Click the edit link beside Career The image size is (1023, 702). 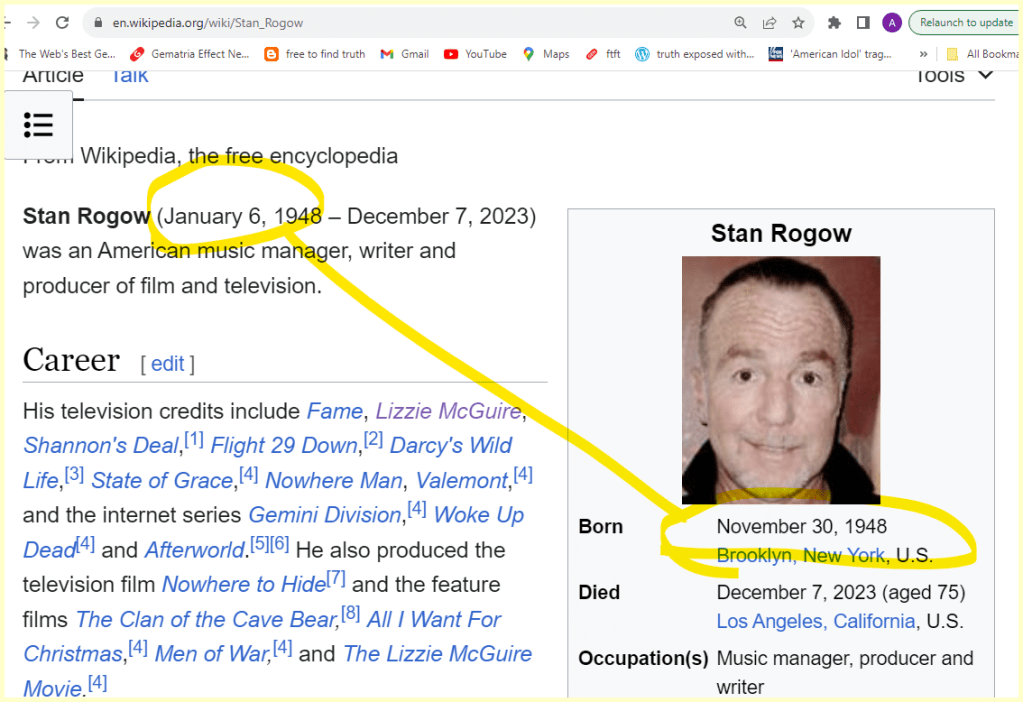coord(167,364)
